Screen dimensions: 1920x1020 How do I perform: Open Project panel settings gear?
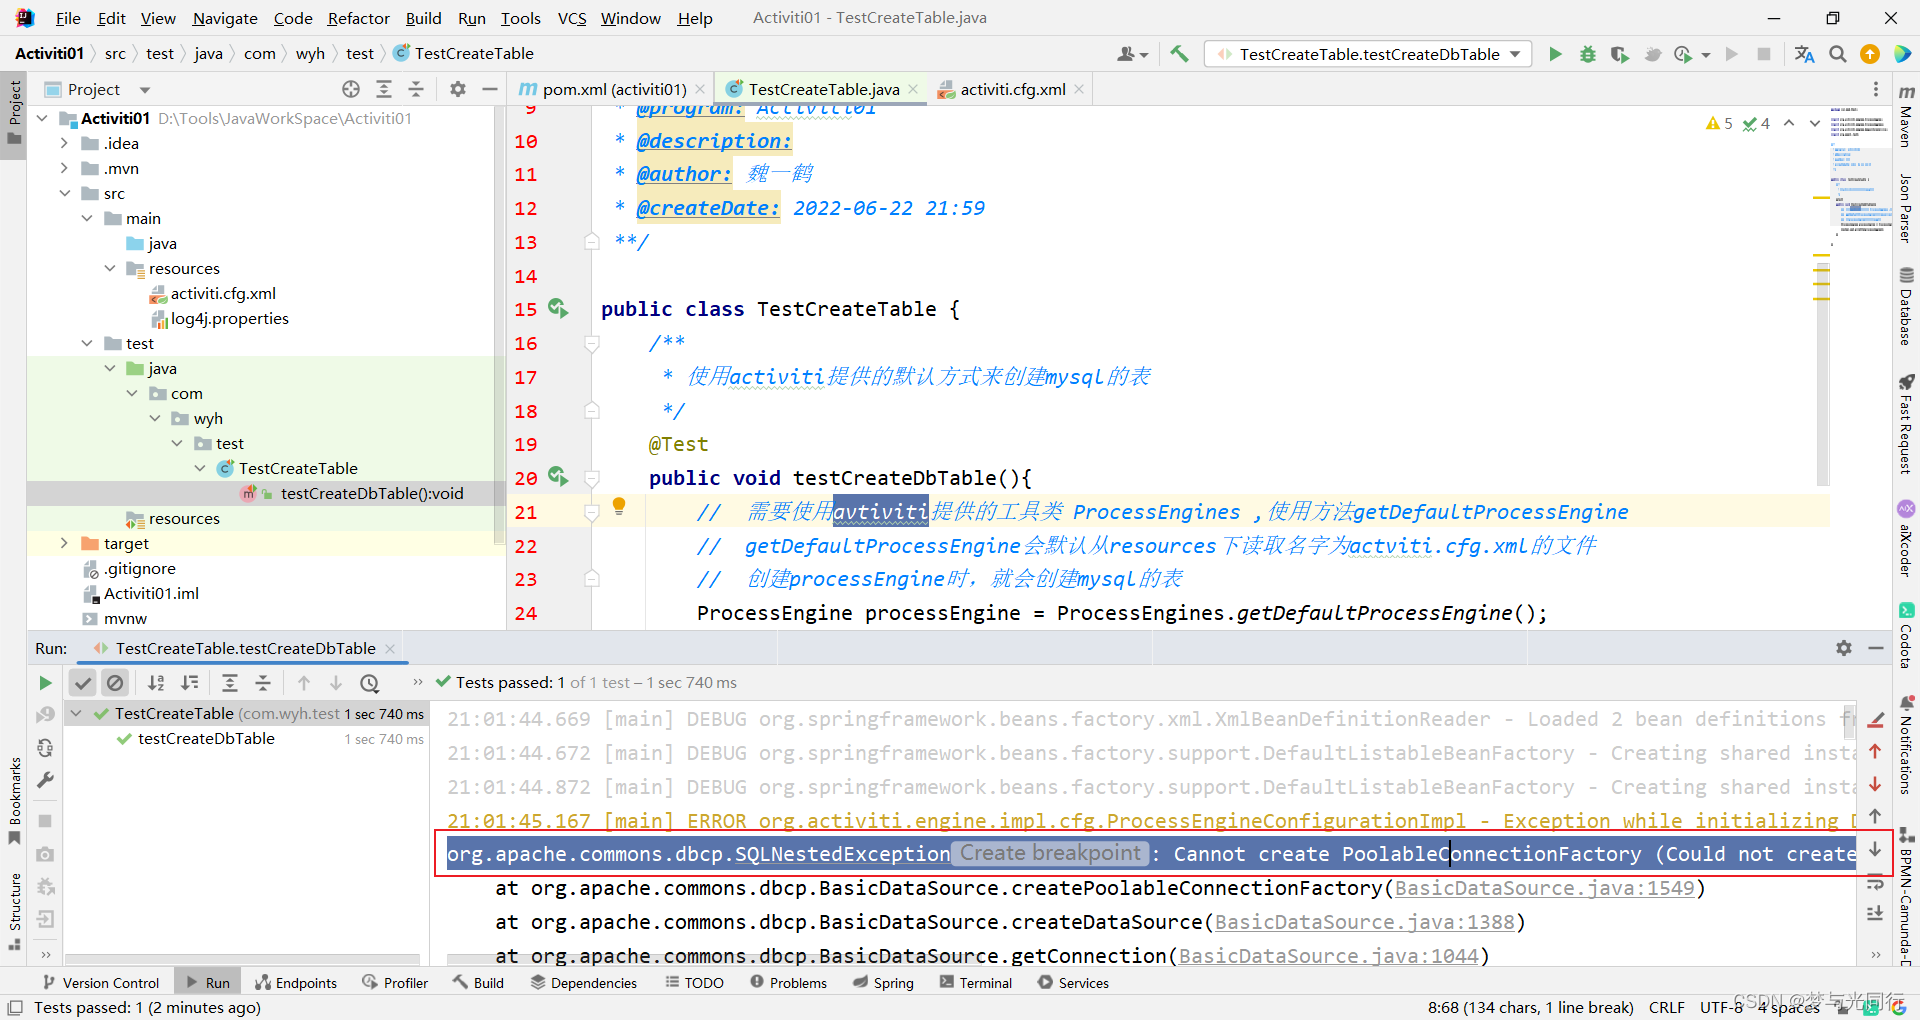pos(458,89)
